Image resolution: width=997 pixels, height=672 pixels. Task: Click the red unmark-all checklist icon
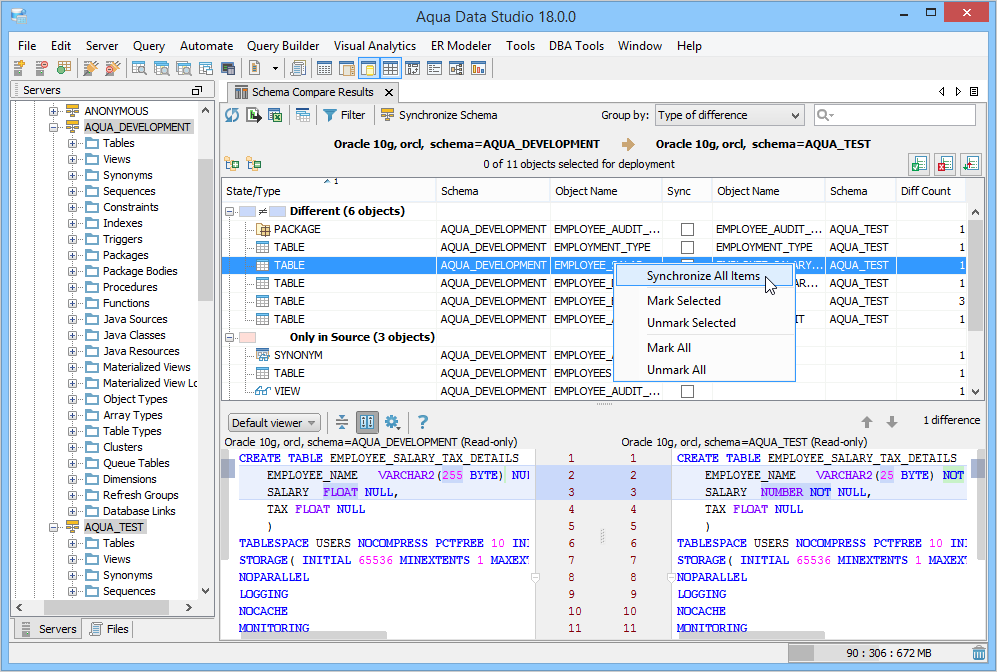944,164
